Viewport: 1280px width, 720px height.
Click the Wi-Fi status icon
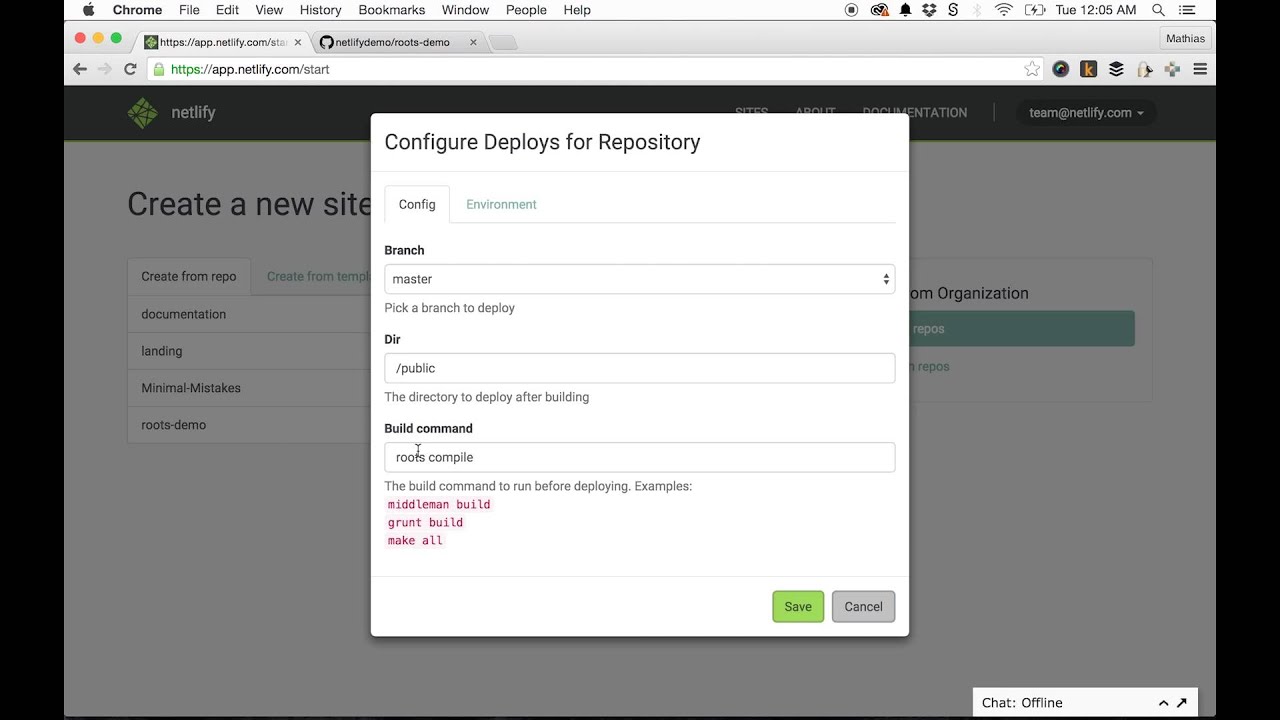pos(1004,10)
